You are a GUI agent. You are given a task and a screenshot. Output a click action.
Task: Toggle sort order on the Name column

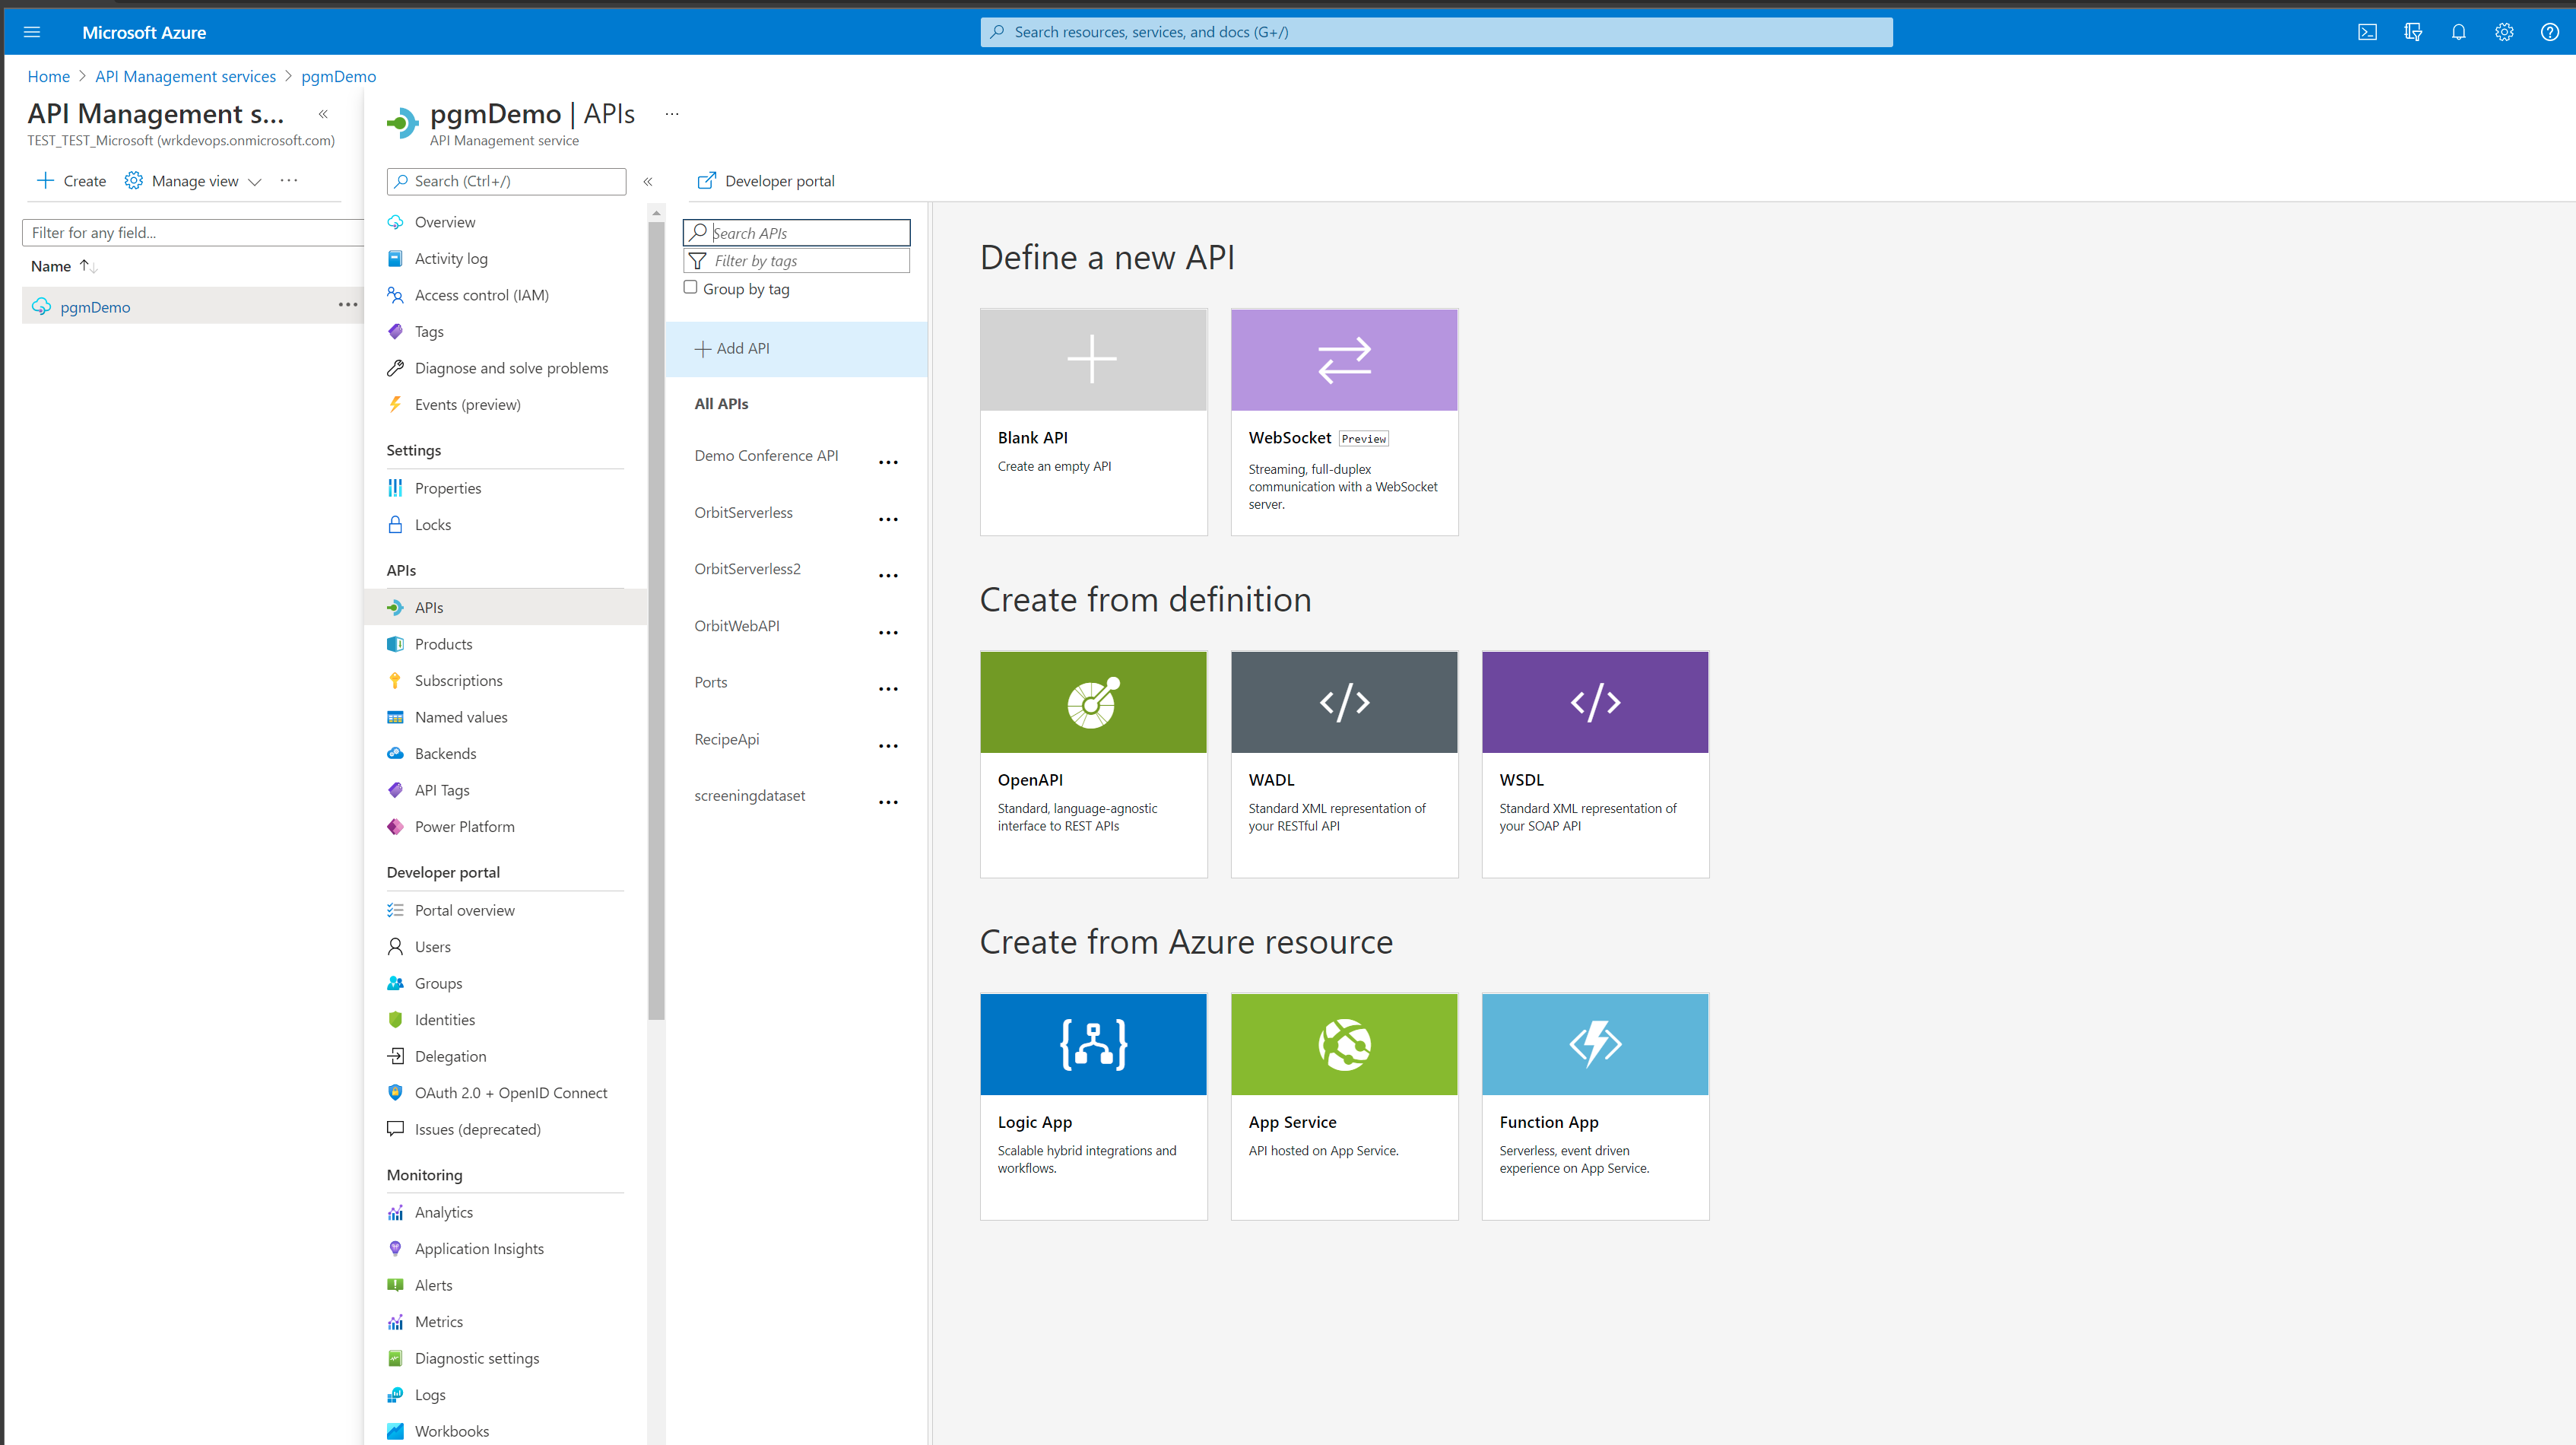pos(89,266)
